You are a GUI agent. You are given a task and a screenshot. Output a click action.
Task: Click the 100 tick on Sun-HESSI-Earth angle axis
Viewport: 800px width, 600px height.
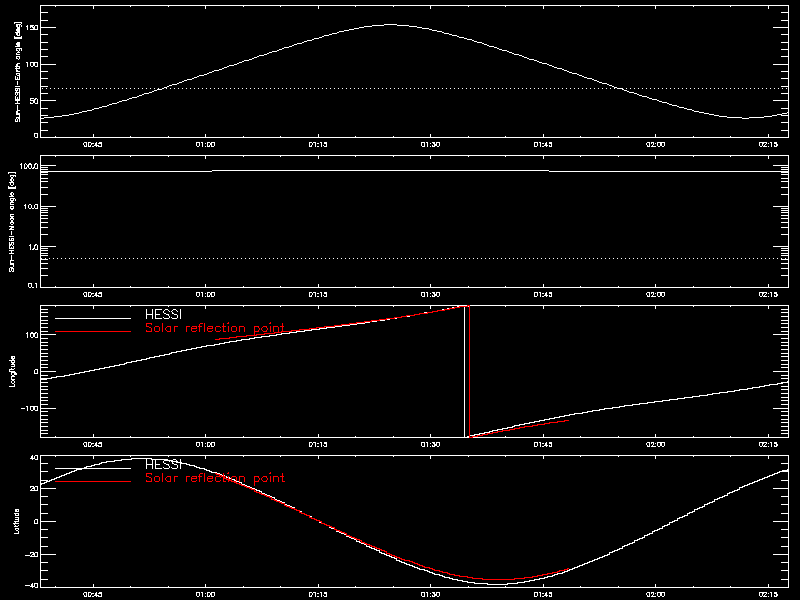[x=32, y=64]
